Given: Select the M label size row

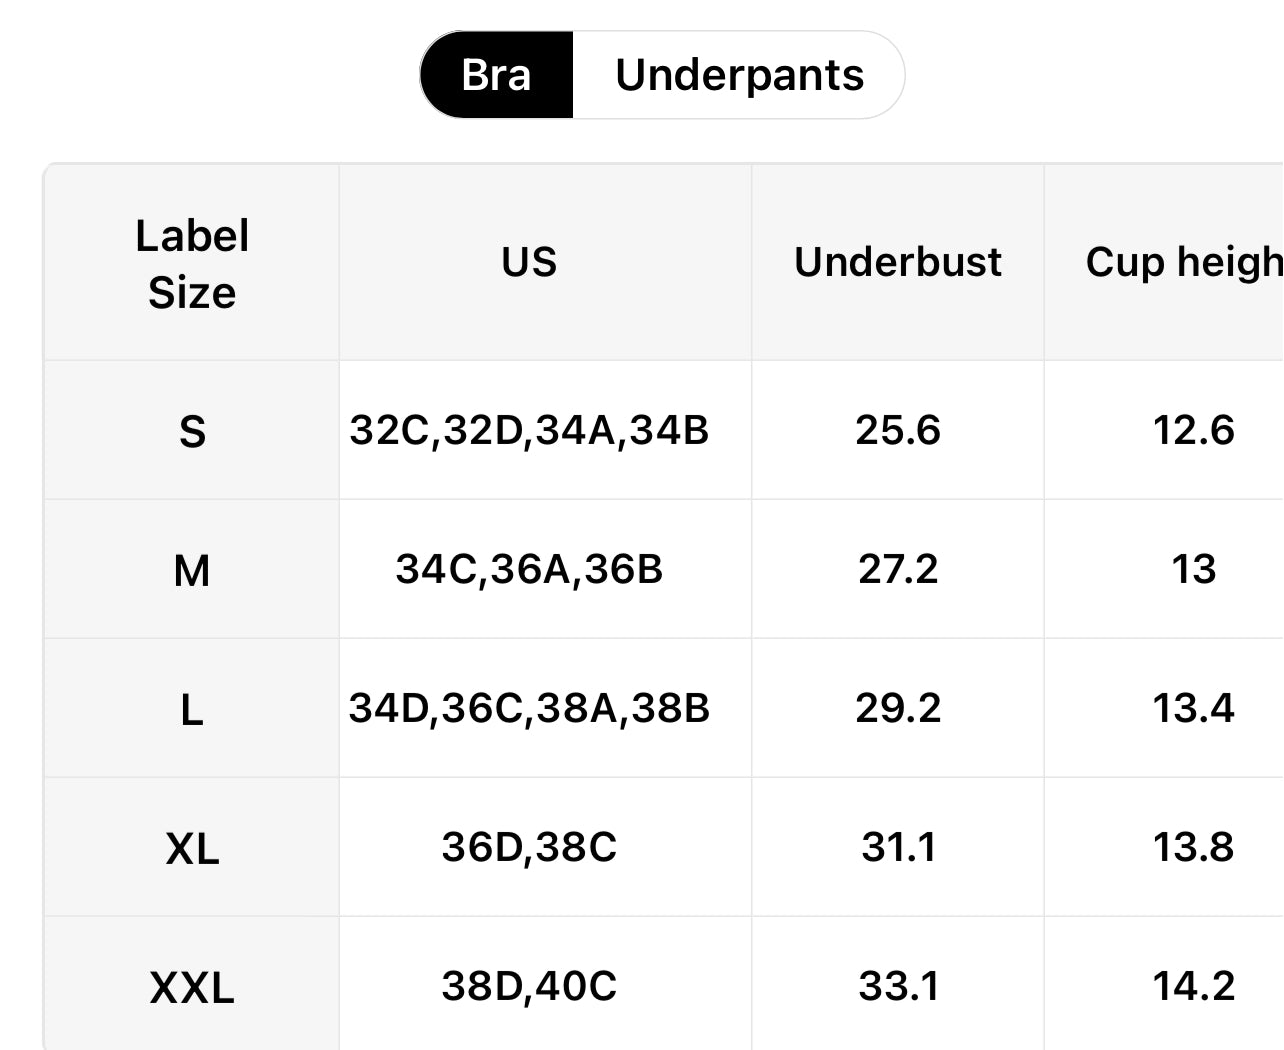Looking at the screenshot, I should tap(192, 571).
